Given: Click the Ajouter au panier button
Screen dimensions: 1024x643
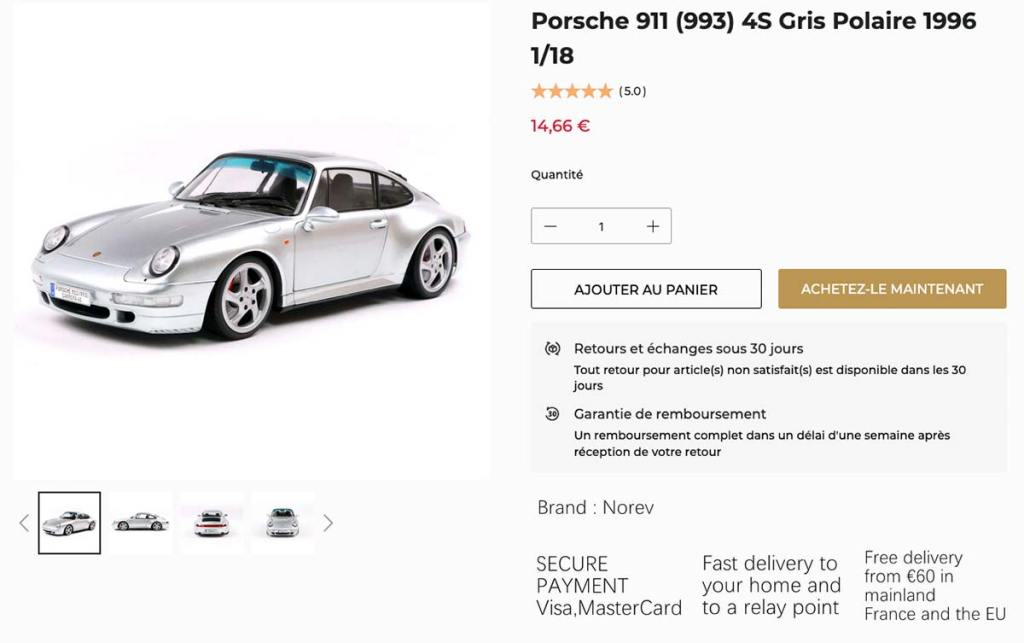Looking at the screenshot, I should 646,289.
